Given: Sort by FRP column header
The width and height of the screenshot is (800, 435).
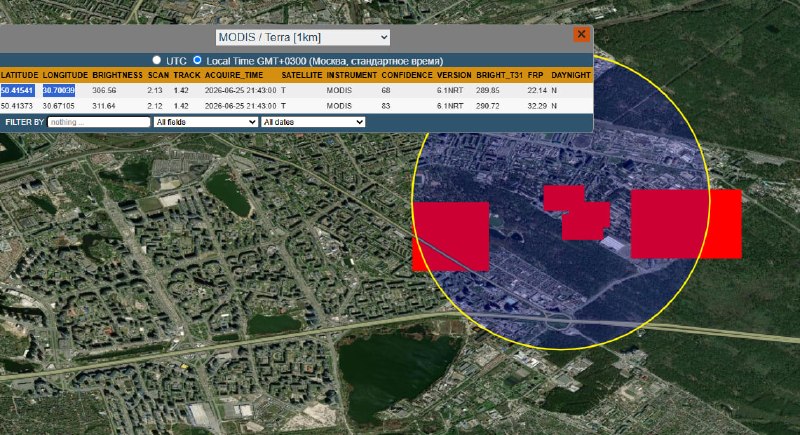Looking at the screenshot, I should click(x=535, y=75).
